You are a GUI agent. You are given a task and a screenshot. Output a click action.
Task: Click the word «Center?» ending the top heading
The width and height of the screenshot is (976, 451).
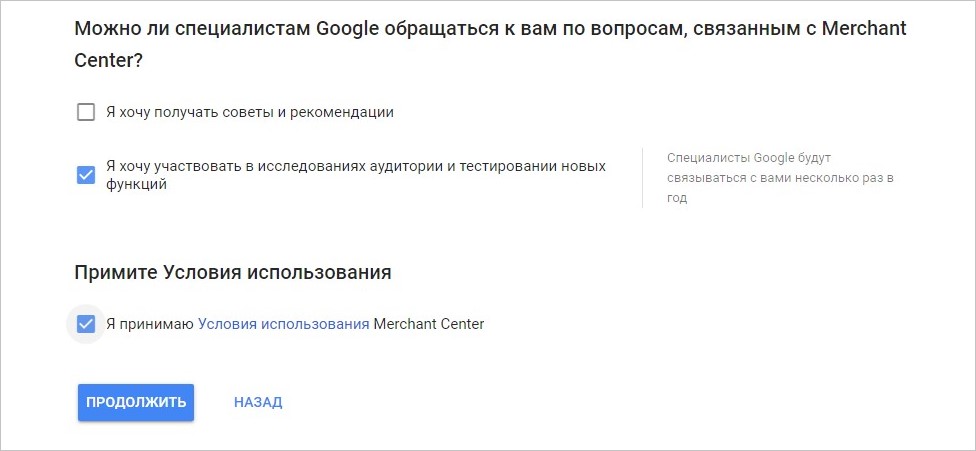point(109,61)
